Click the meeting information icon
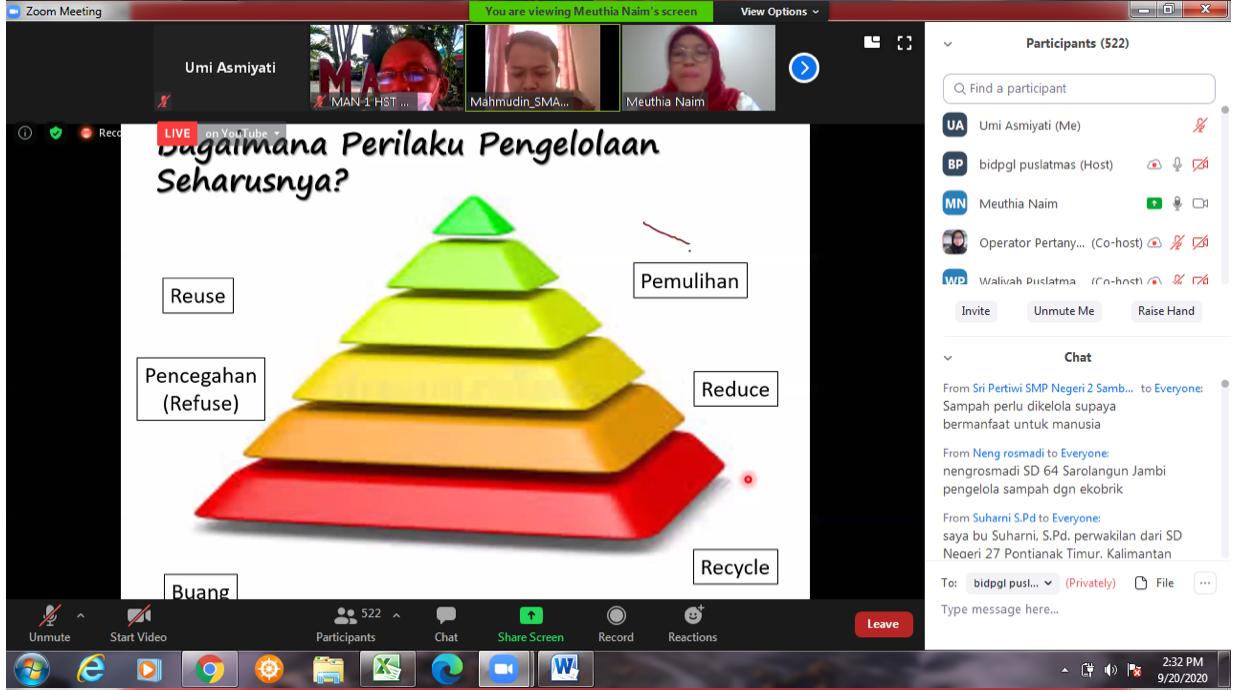Viewport: 1242px width, 690px height. [x=27, y=133]
